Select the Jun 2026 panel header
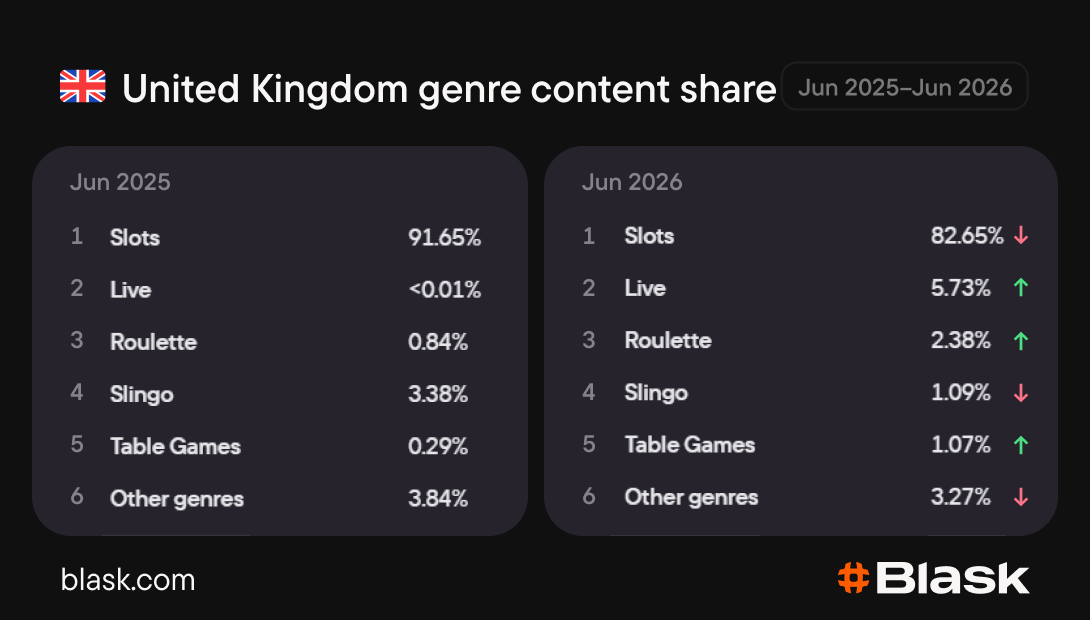 coord(632,182)
